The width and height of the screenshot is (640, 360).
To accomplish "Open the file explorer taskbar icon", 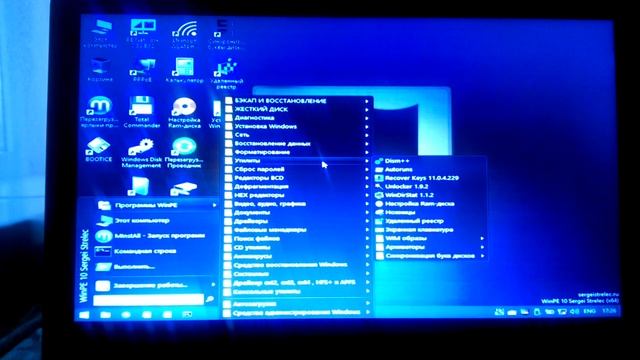I will click(105, 314).
